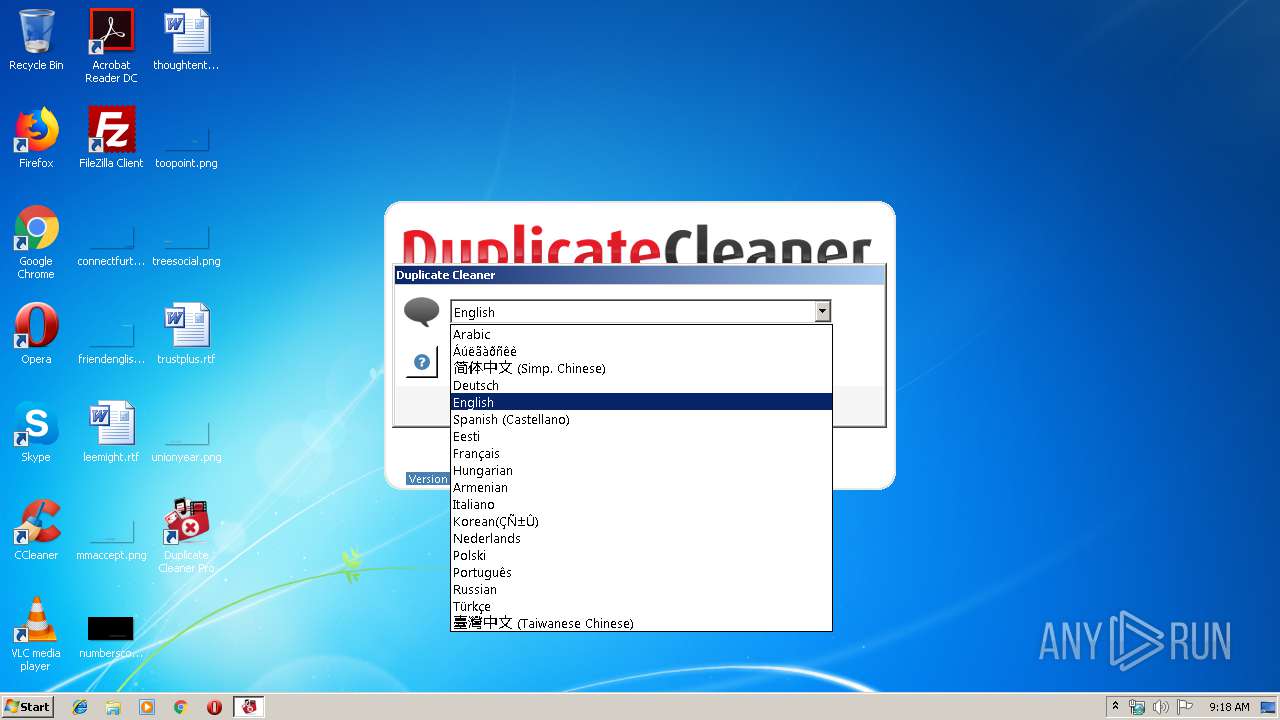This screenshot has height=720, width=1280.
Task: Launch Google Chrome desktop shortcut
Action: pos(36,242)
